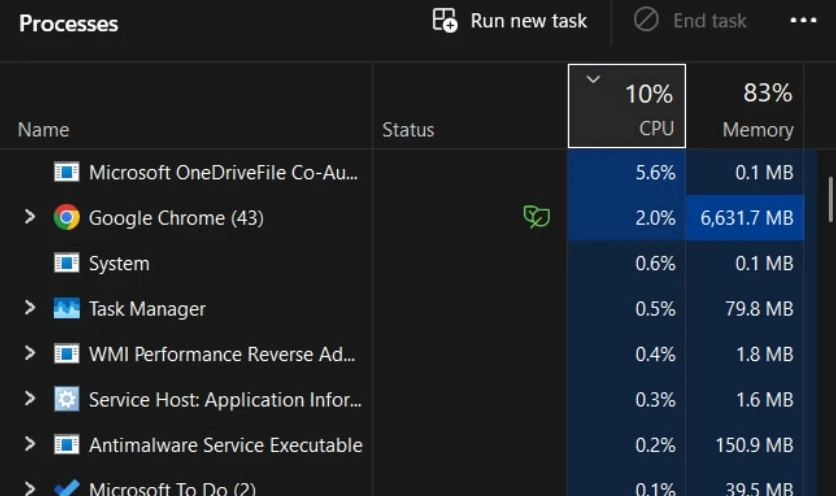
Task: Click the Antimalware Service Executable icon
Action: (66, 445)
